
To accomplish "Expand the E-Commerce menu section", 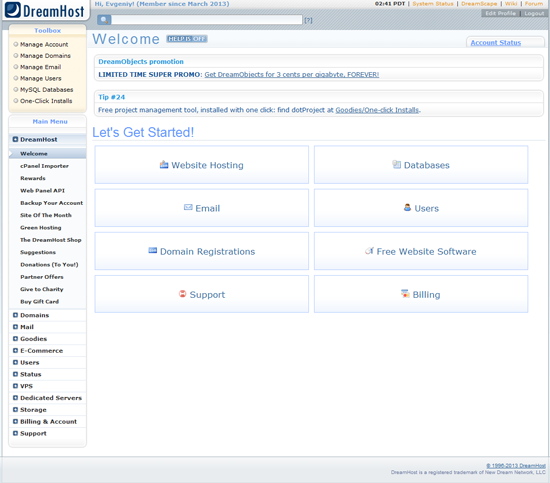I will pos(47,351).
